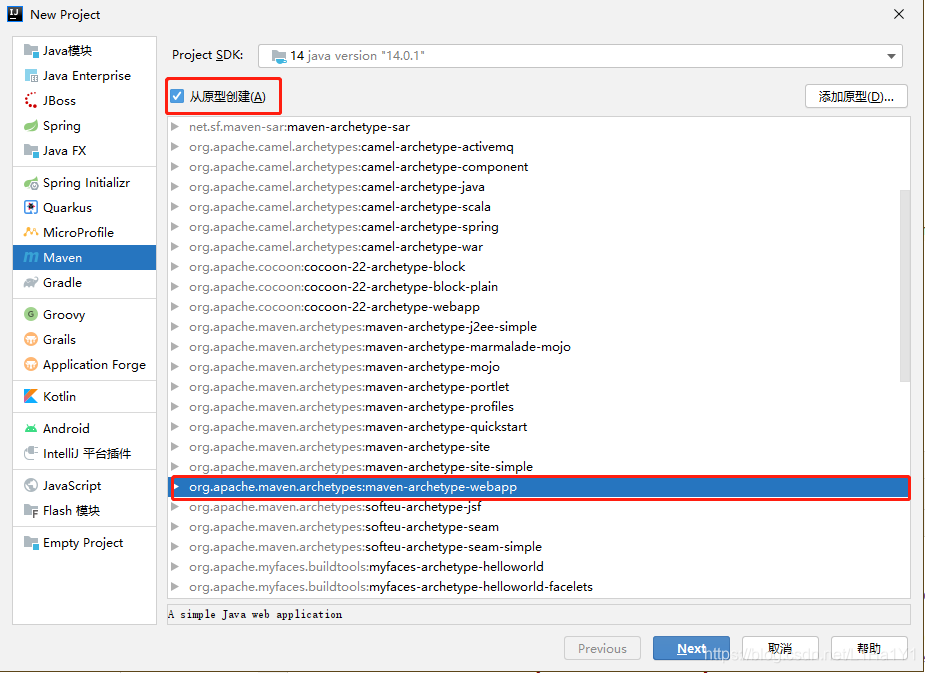Expand maven-archetype-quickstart arrow

pyautogui.click(x=175, y=426)
